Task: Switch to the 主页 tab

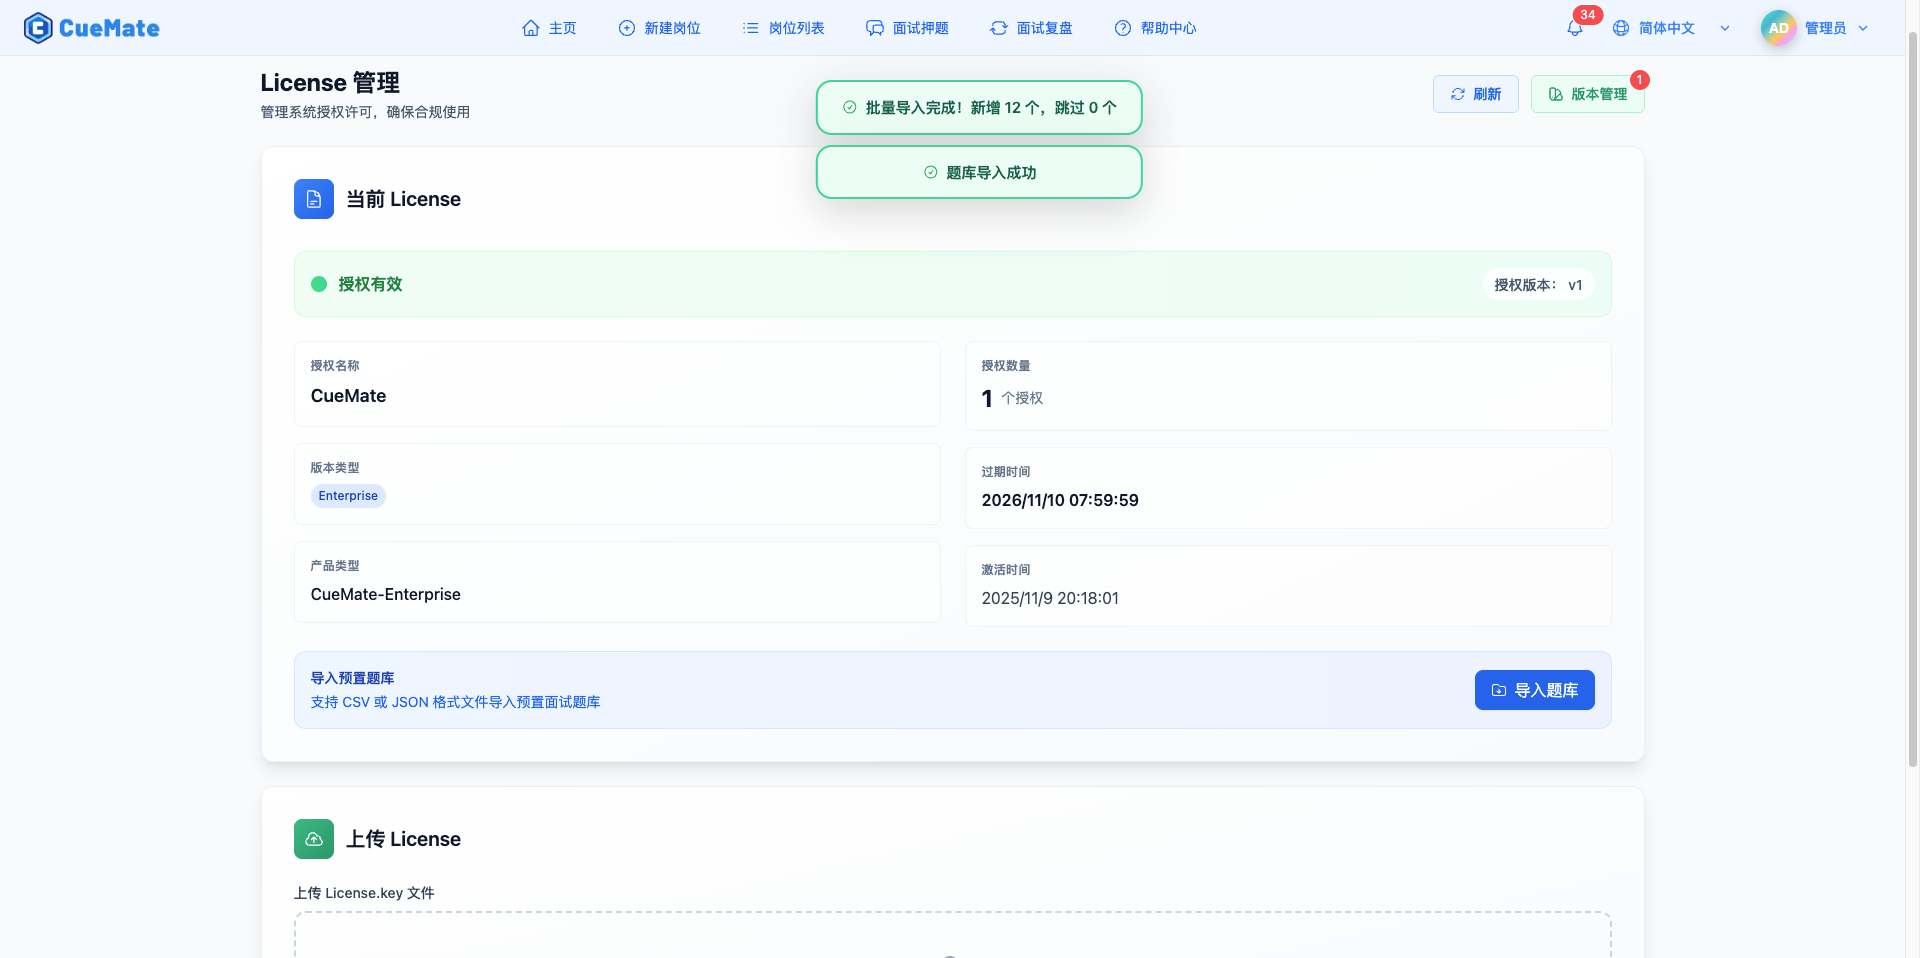Action: (x=549, y=27)
